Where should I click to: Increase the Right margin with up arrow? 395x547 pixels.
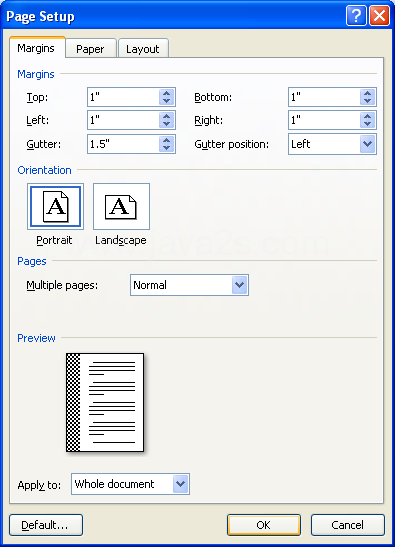click(367, 117)
